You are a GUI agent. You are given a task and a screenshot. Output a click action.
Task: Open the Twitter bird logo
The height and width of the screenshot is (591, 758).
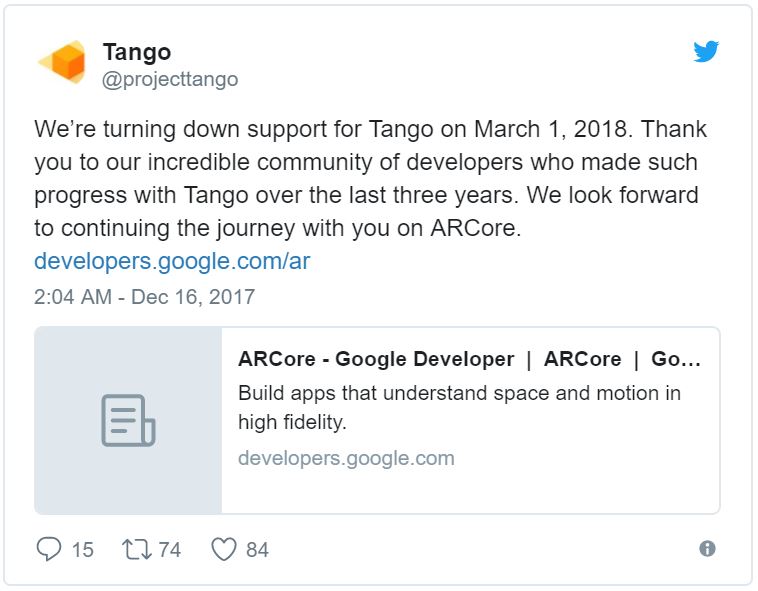click(x=706, y=51)
